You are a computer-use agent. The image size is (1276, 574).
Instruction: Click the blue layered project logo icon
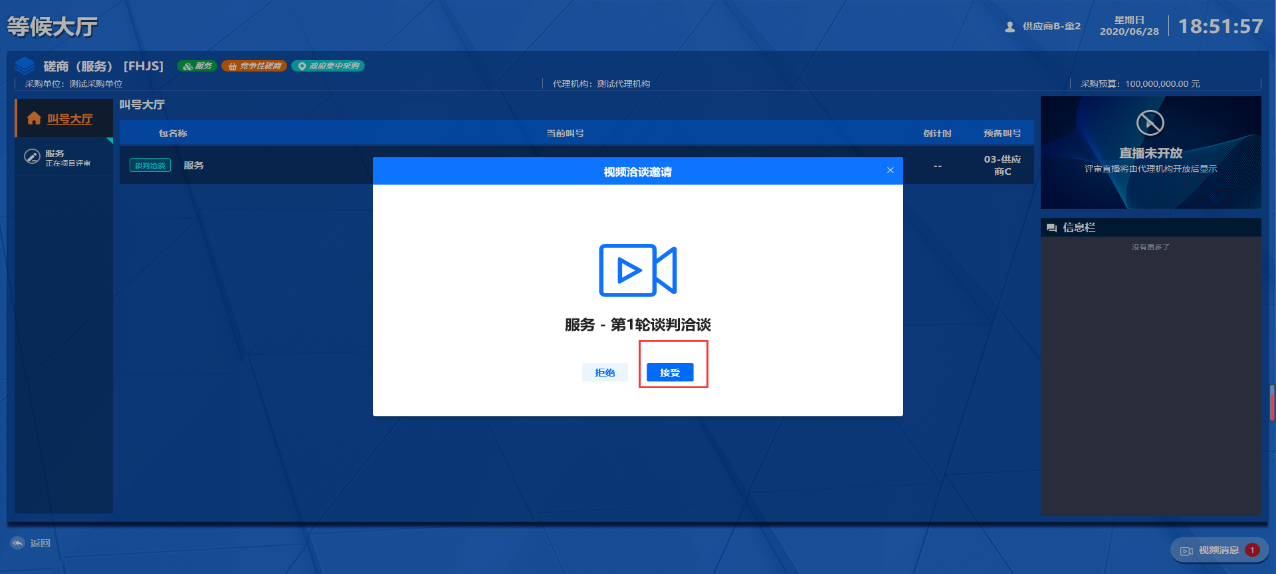click(x=24, y=66)
